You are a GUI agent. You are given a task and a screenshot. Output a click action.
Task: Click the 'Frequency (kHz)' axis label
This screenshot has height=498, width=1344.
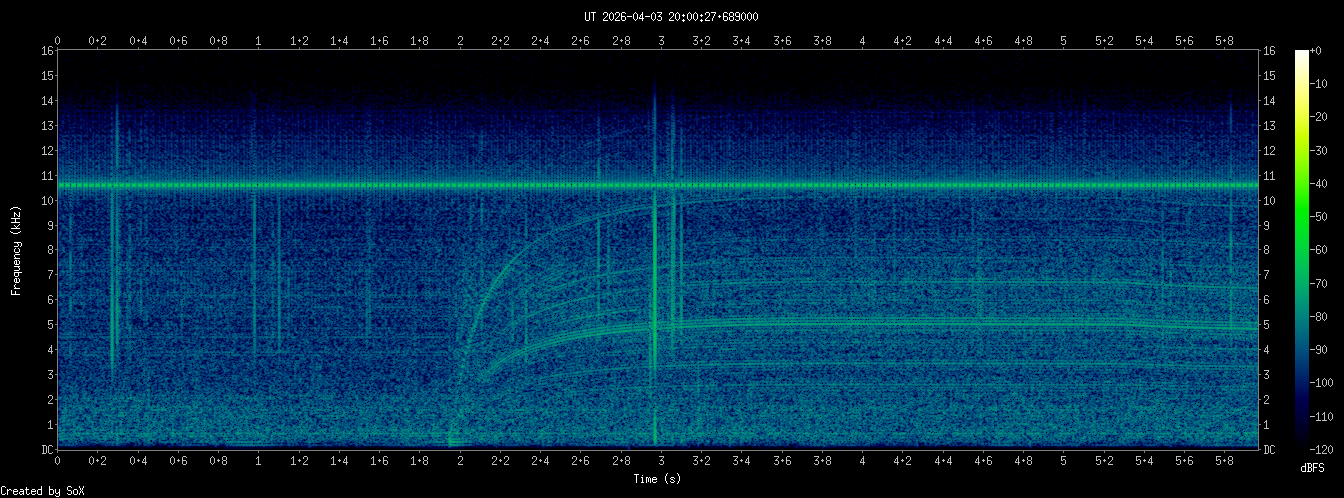tap(16, 250)
